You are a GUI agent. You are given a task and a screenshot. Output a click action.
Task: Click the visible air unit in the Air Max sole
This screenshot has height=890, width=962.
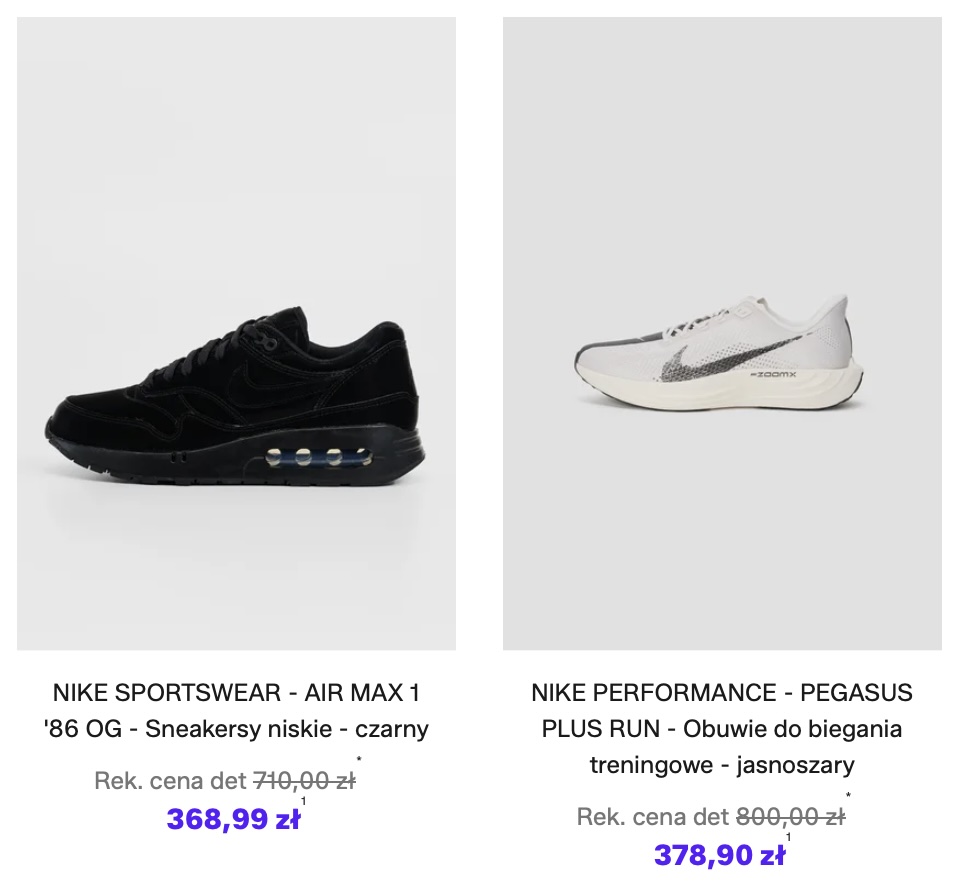point(320,460)
